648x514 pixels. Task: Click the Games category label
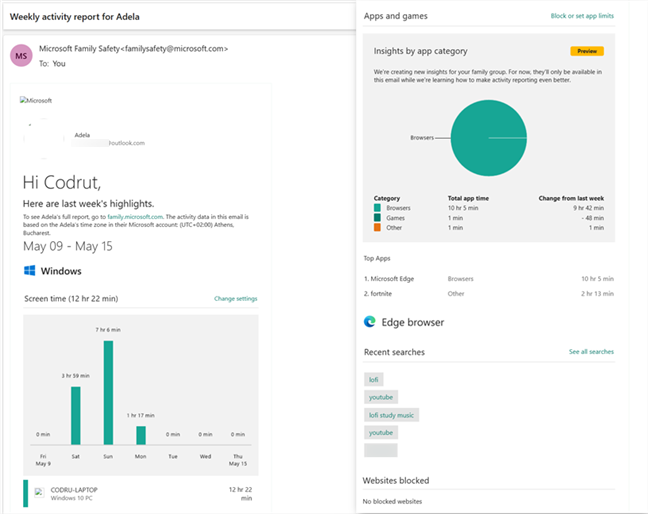tap(395, 218)
